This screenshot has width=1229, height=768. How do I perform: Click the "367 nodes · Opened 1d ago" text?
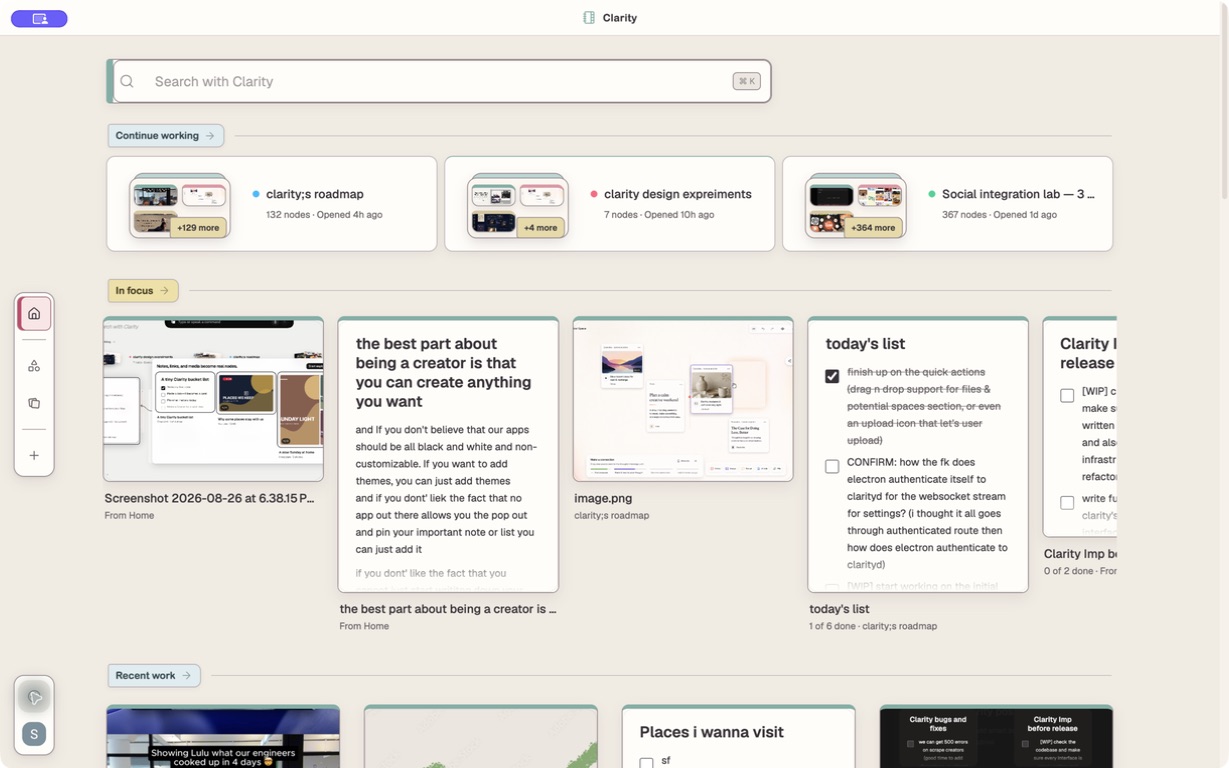(x=999, y=215)
